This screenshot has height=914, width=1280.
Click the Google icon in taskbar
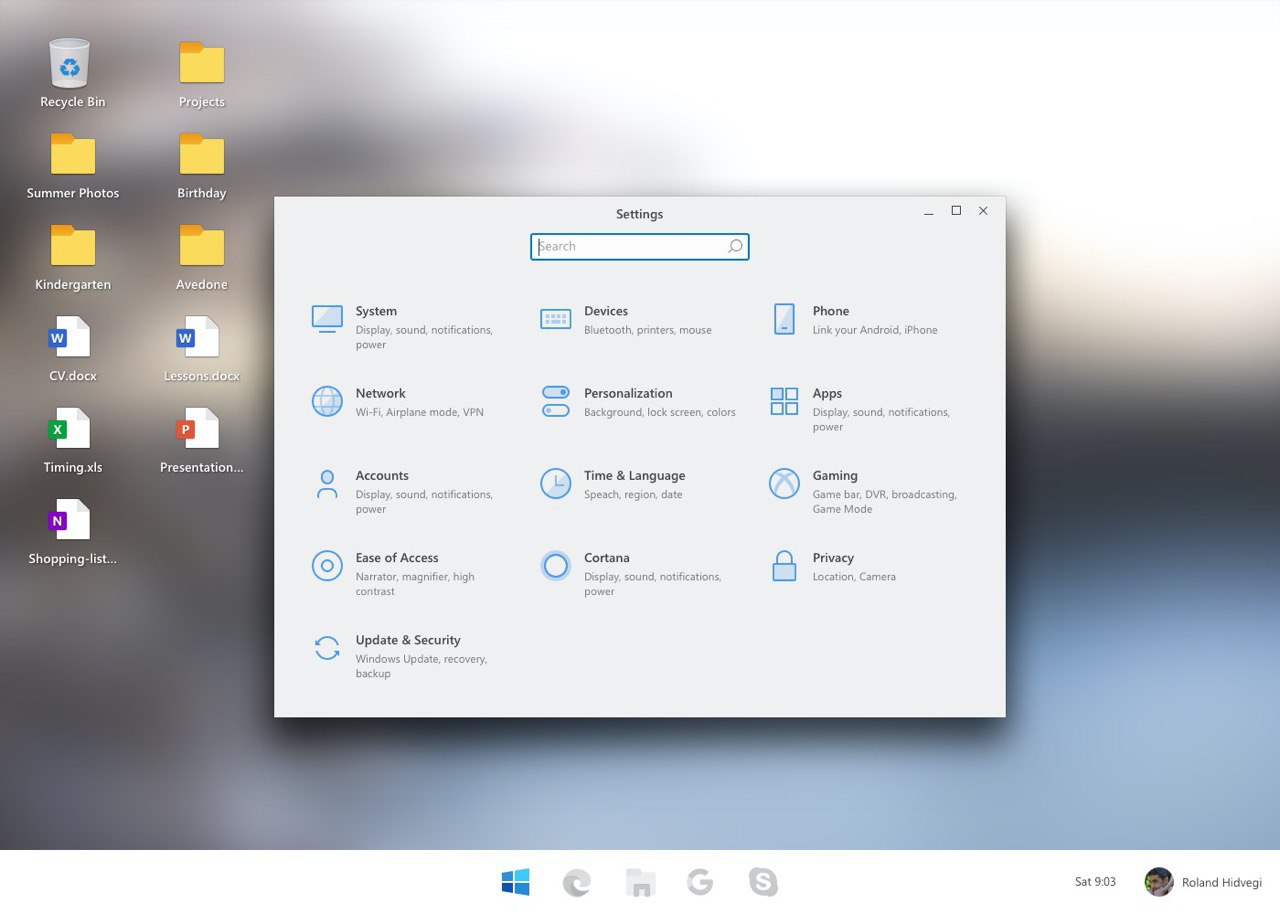coord(700,882)
